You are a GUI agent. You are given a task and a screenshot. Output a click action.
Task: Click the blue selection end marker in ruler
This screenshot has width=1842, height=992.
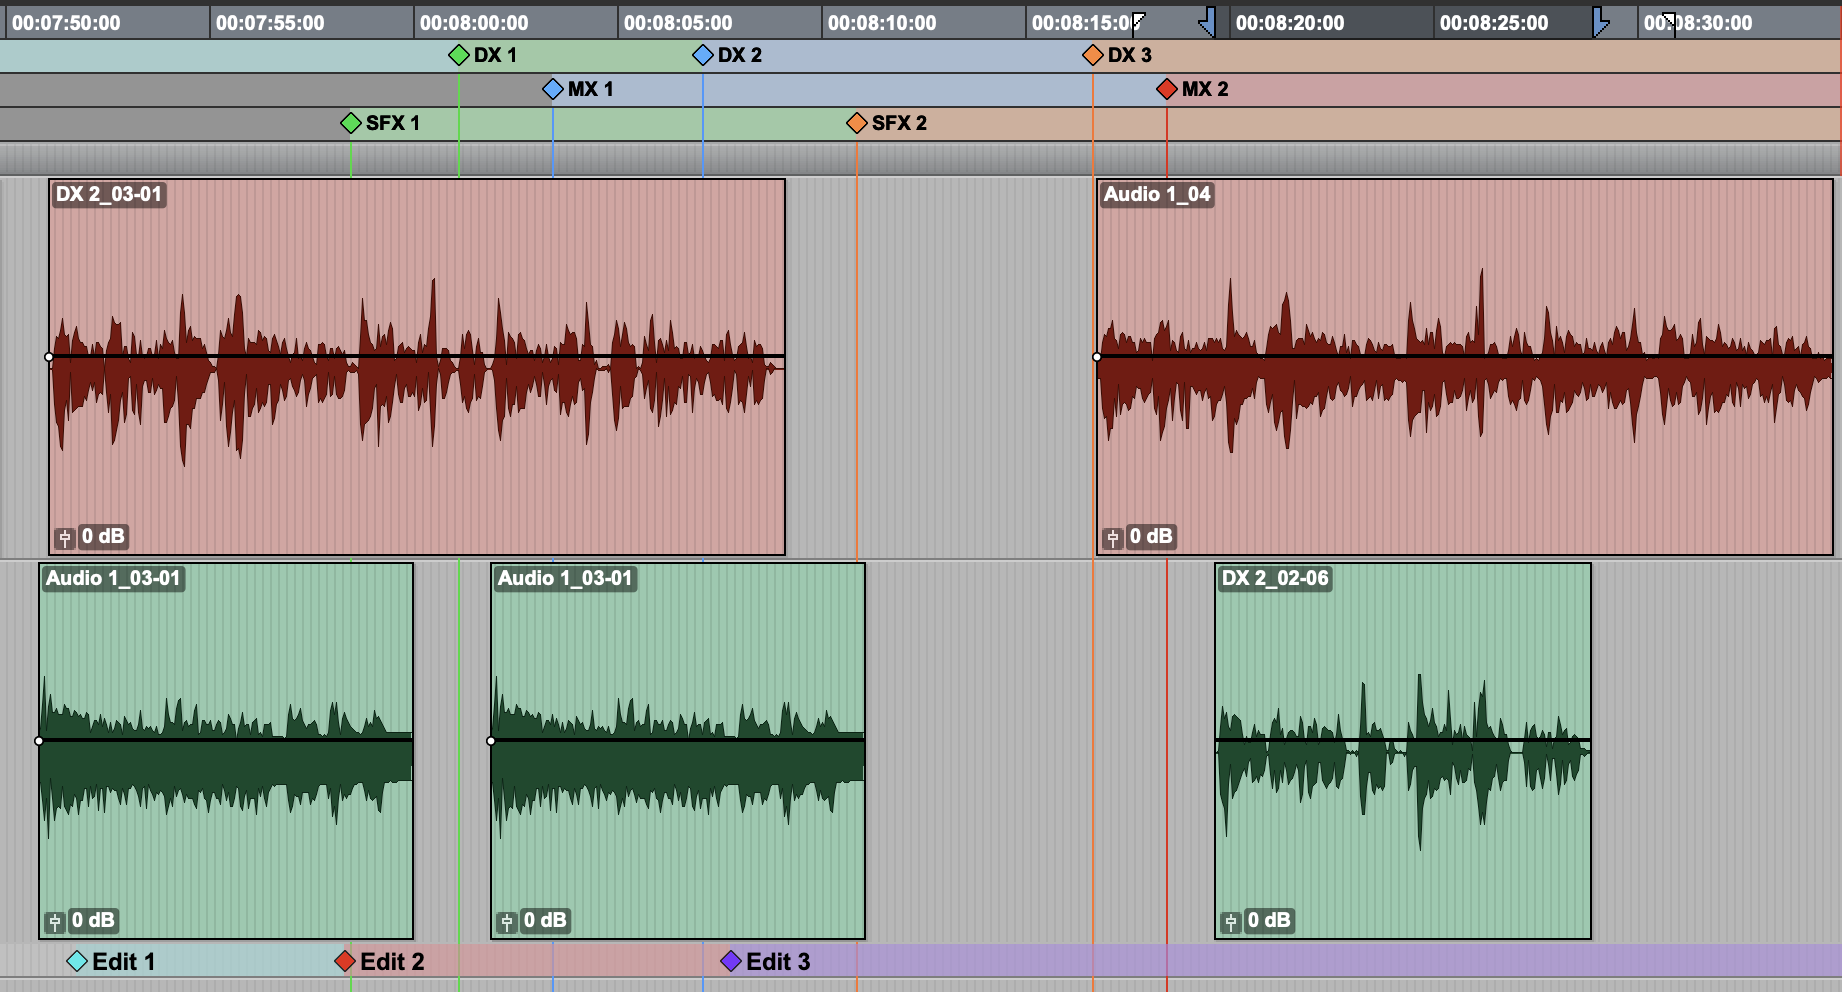pos(1600,22)
